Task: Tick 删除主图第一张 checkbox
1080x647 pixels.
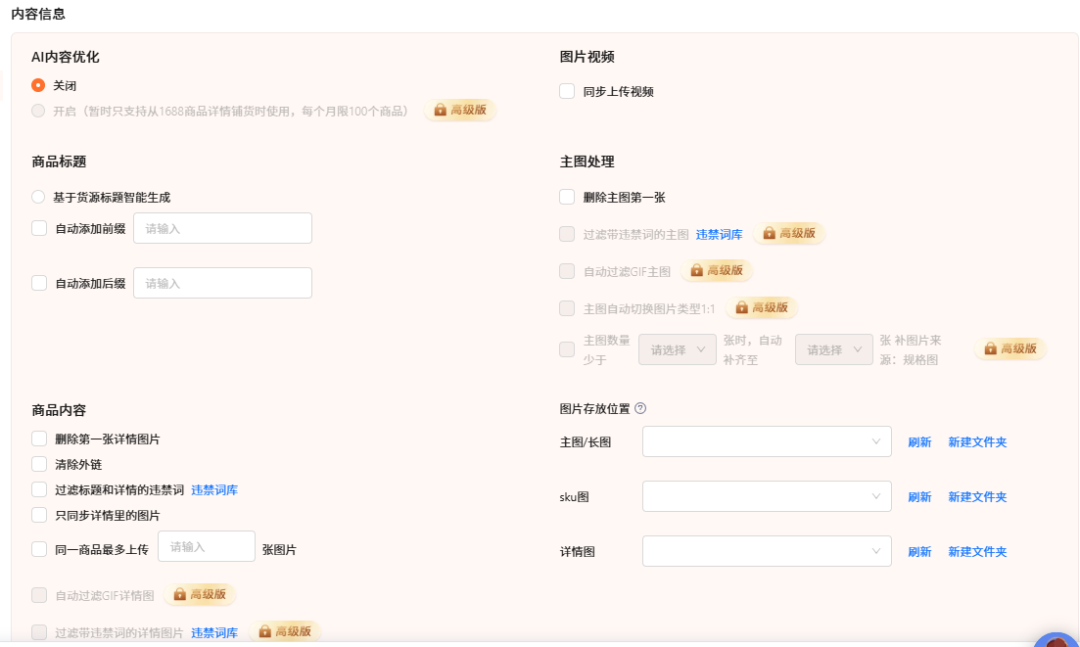Action: (x=567, y=197)
